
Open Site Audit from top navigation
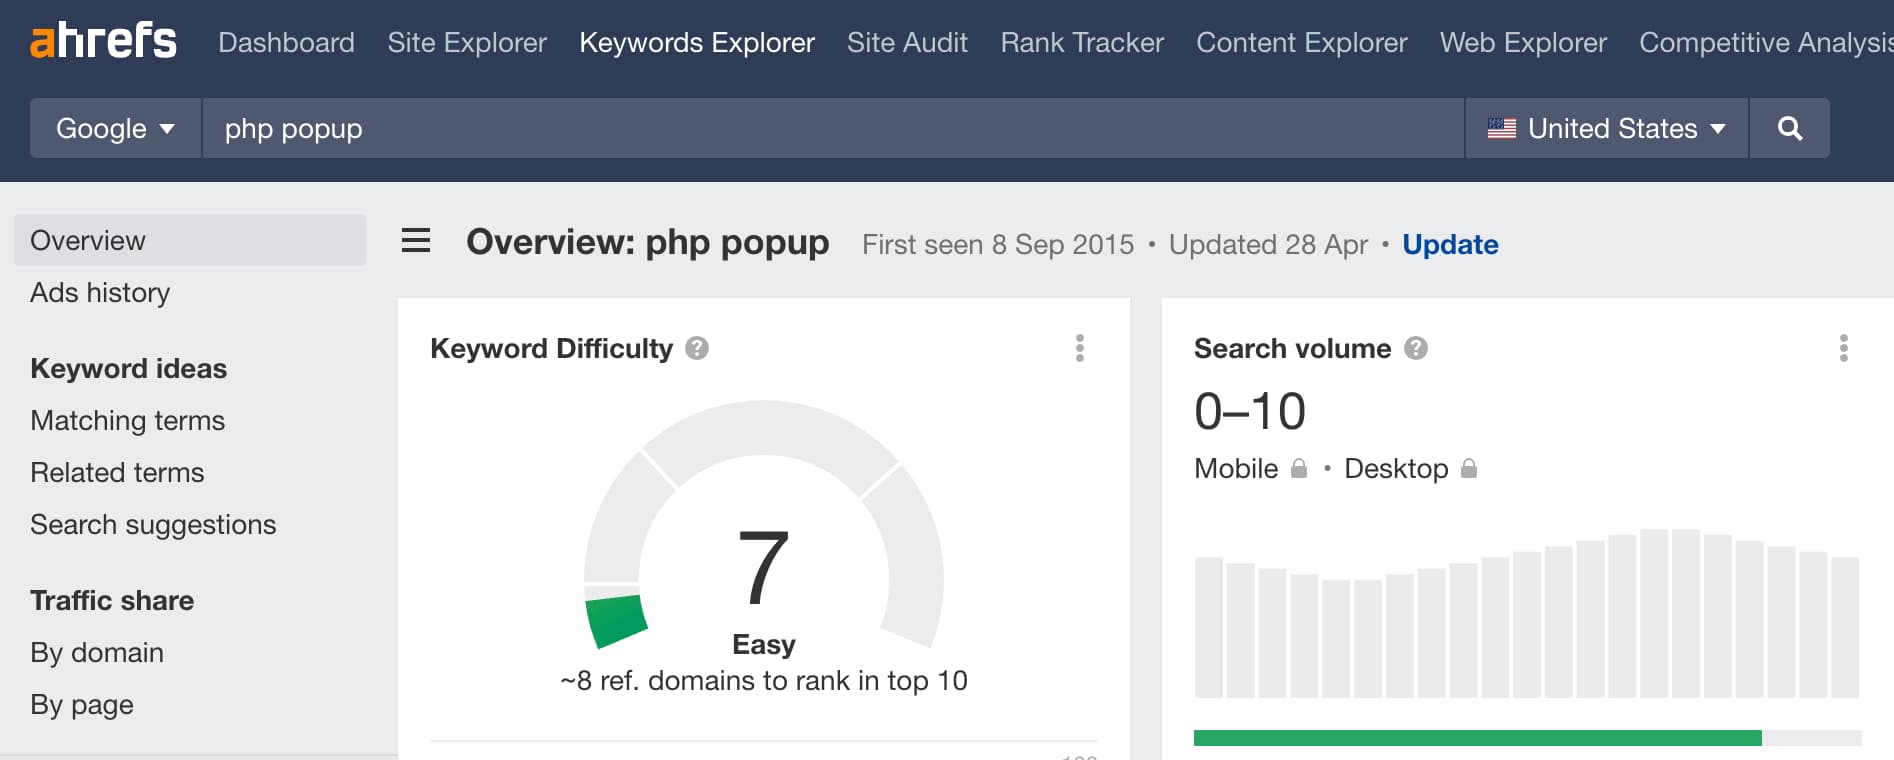pos(907,42)
